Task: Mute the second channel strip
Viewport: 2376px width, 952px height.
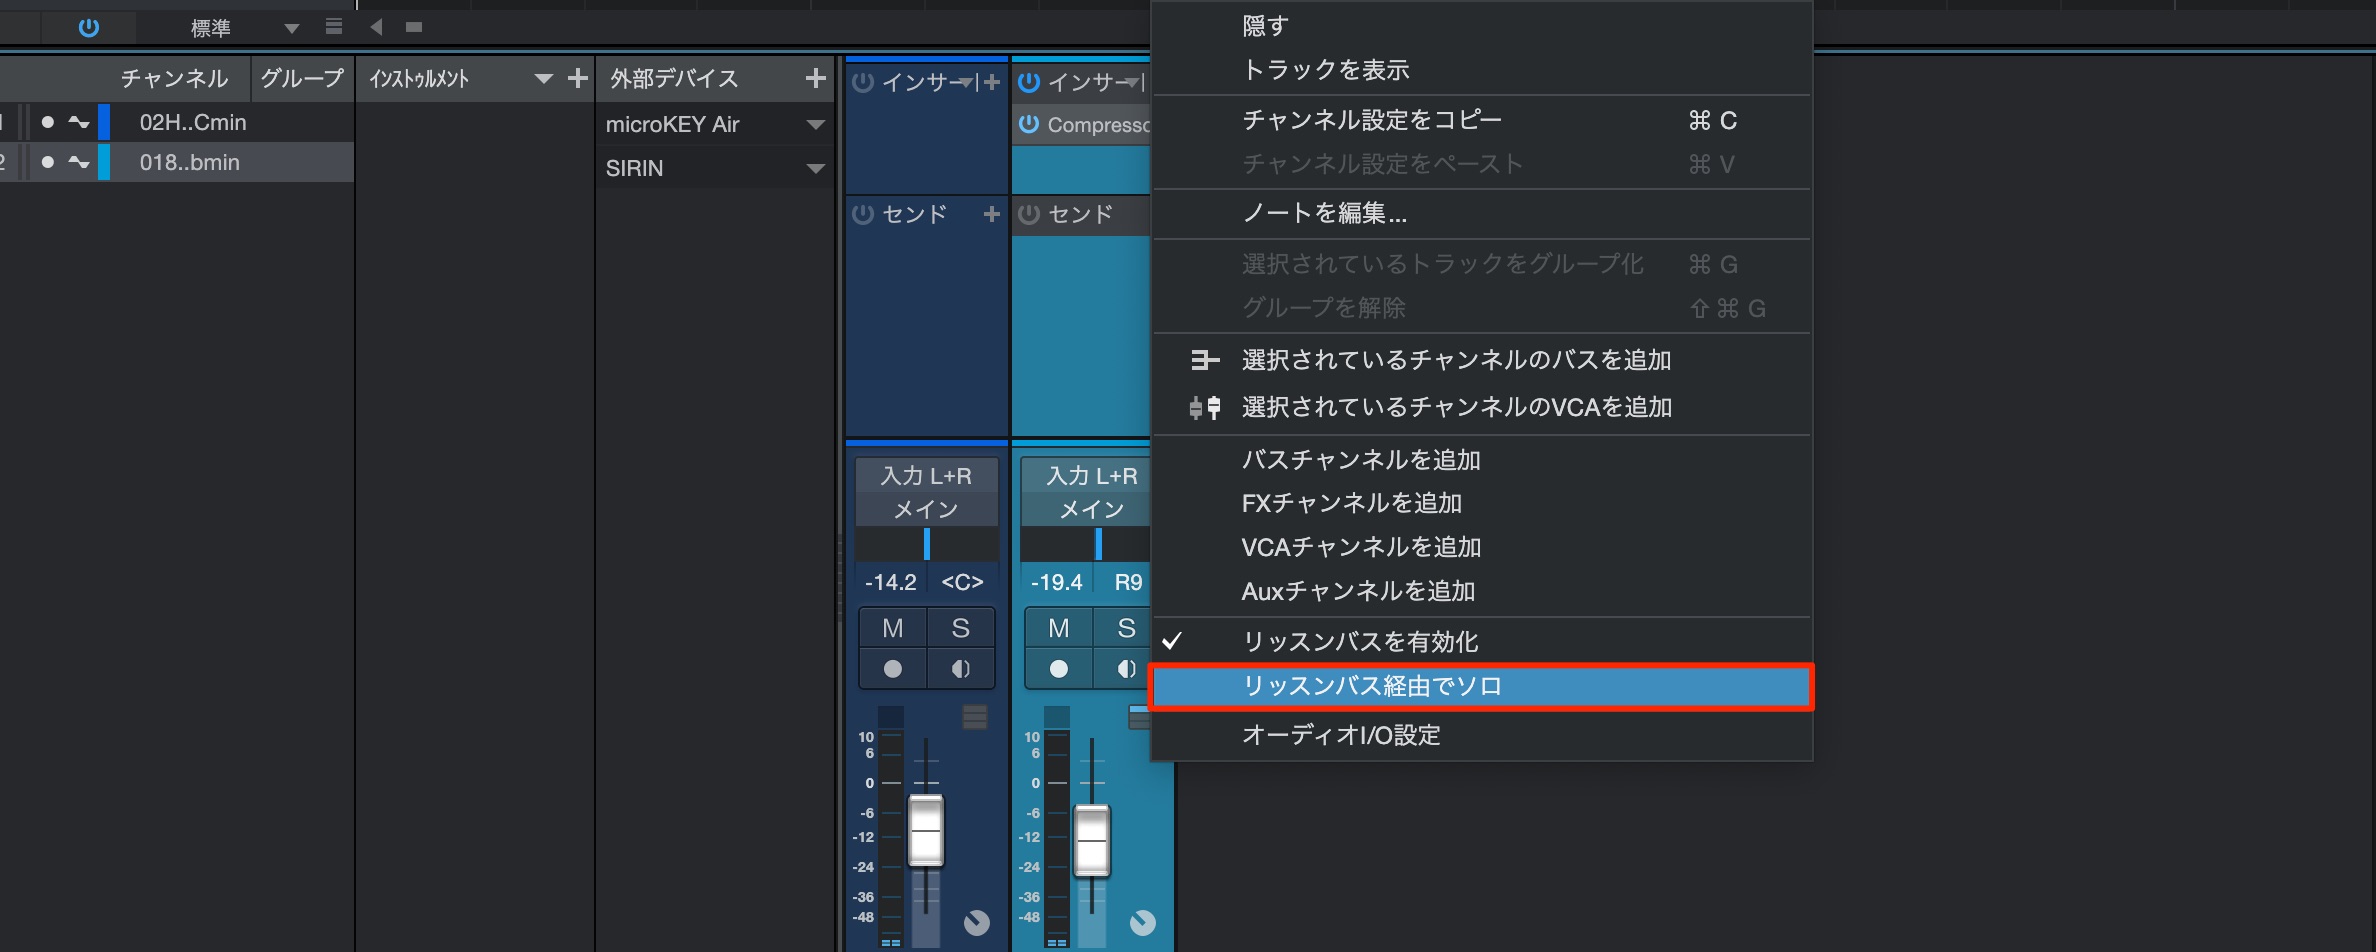Action: pyautogui.click(x=1059, y=628)
